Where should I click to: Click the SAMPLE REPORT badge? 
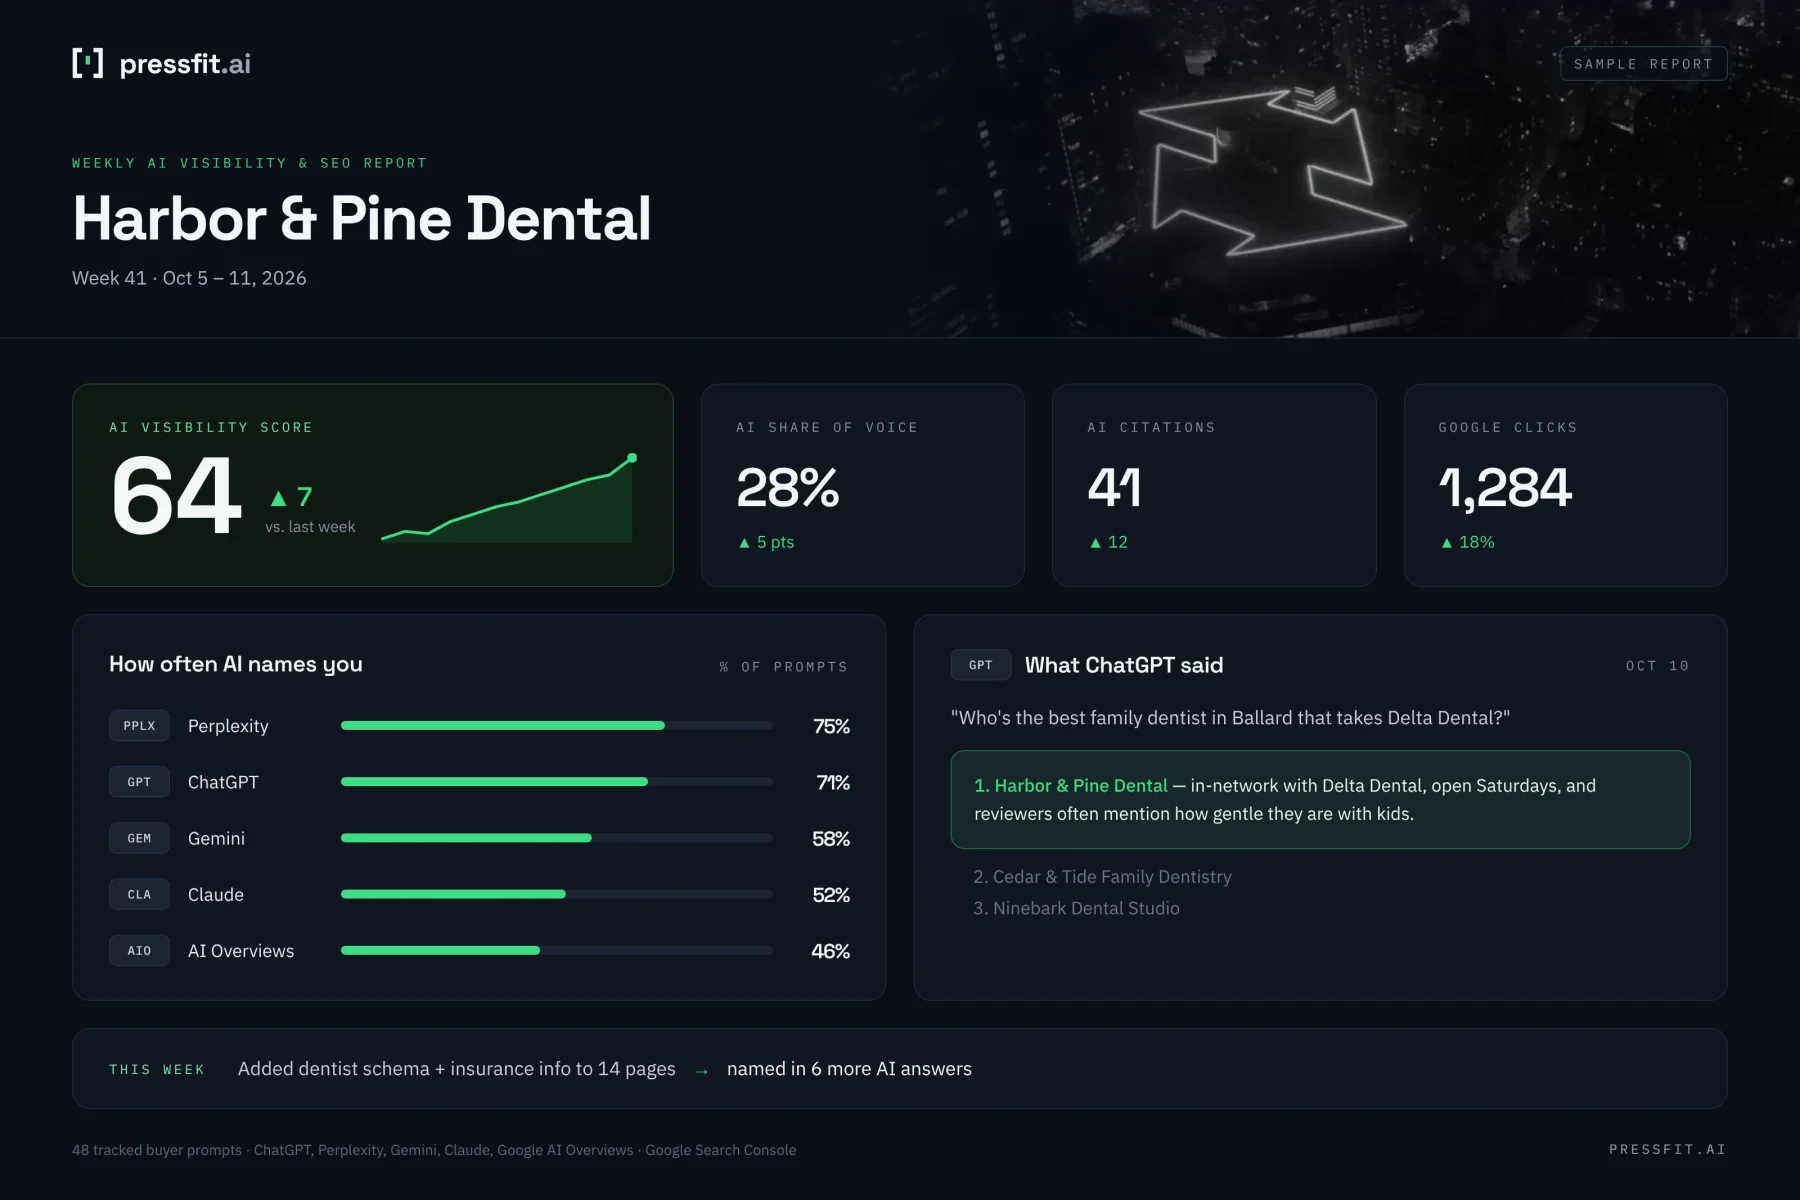pyautogui.click(x=1643, y=64)
